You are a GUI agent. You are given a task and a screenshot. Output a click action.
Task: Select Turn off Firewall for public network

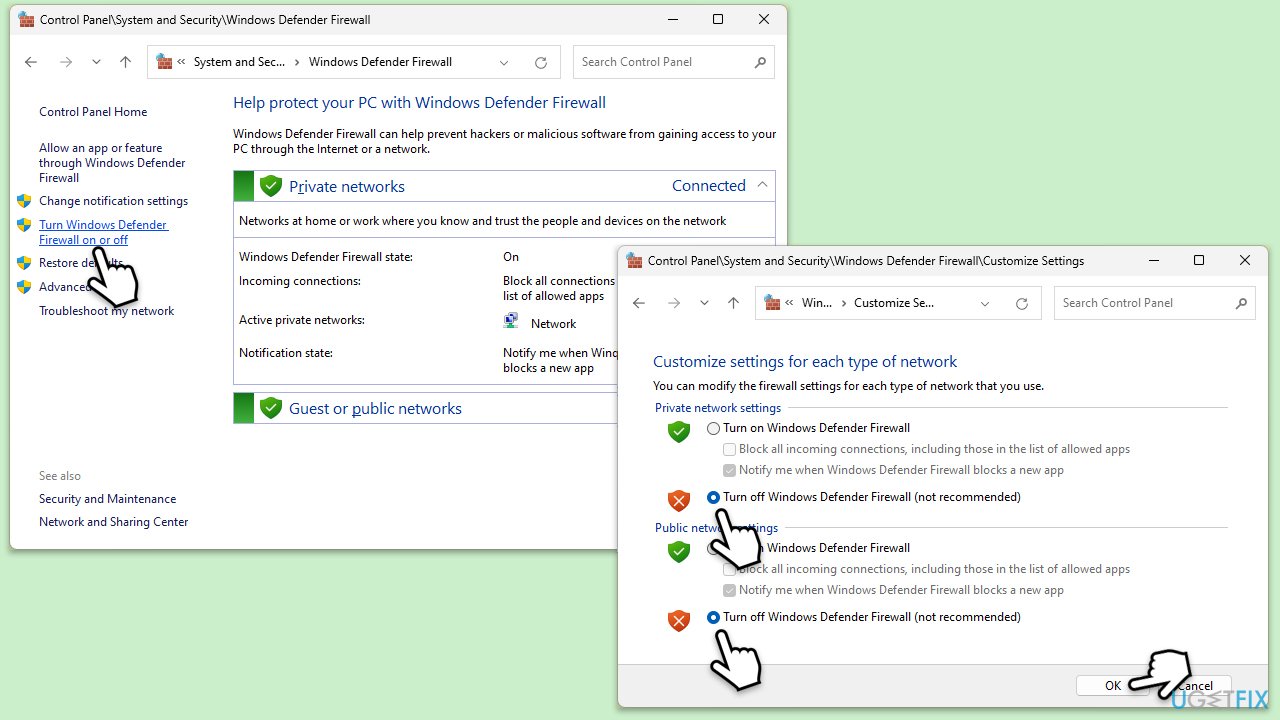[x=713, y=617]
